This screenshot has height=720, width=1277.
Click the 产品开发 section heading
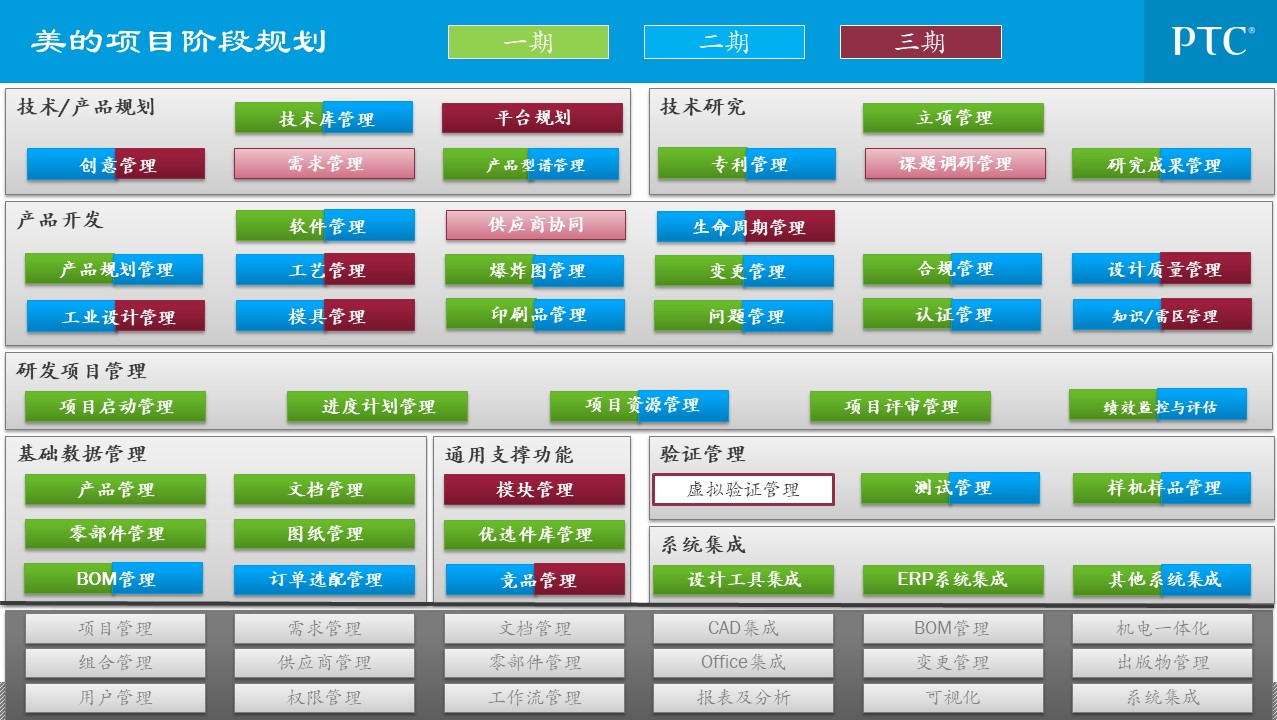coord(60,220)
